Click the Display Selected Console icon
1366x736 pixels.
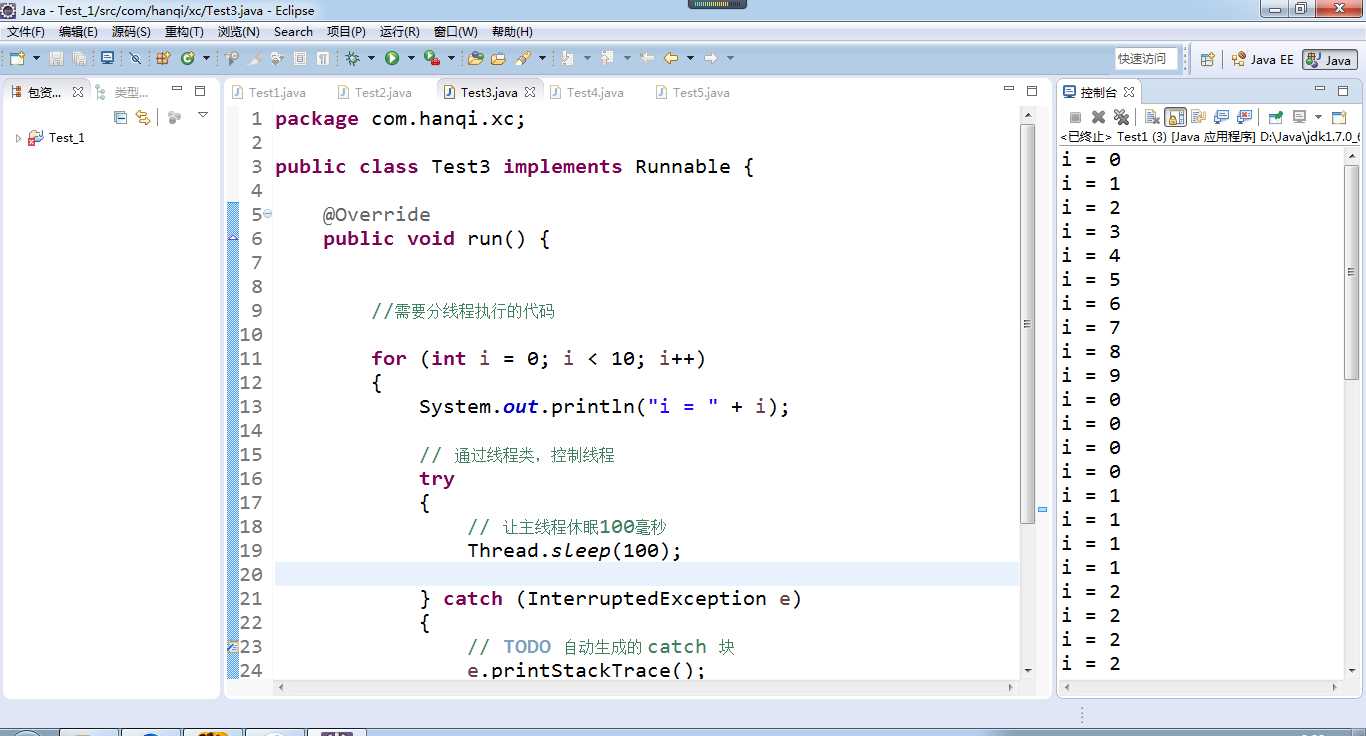click(1299, 117)
